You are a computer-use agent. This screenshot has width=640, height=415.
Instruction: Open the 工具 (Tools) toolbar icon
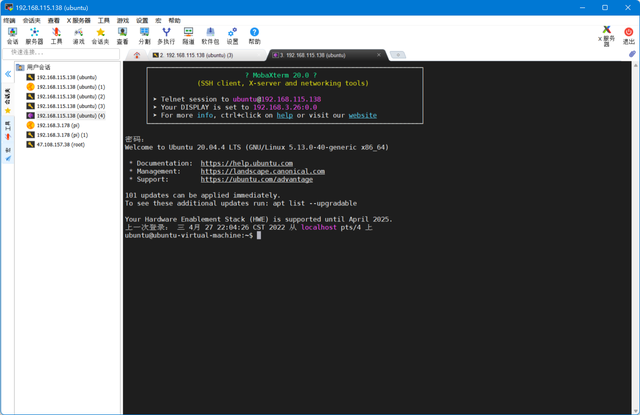click(x=56, y=36)
